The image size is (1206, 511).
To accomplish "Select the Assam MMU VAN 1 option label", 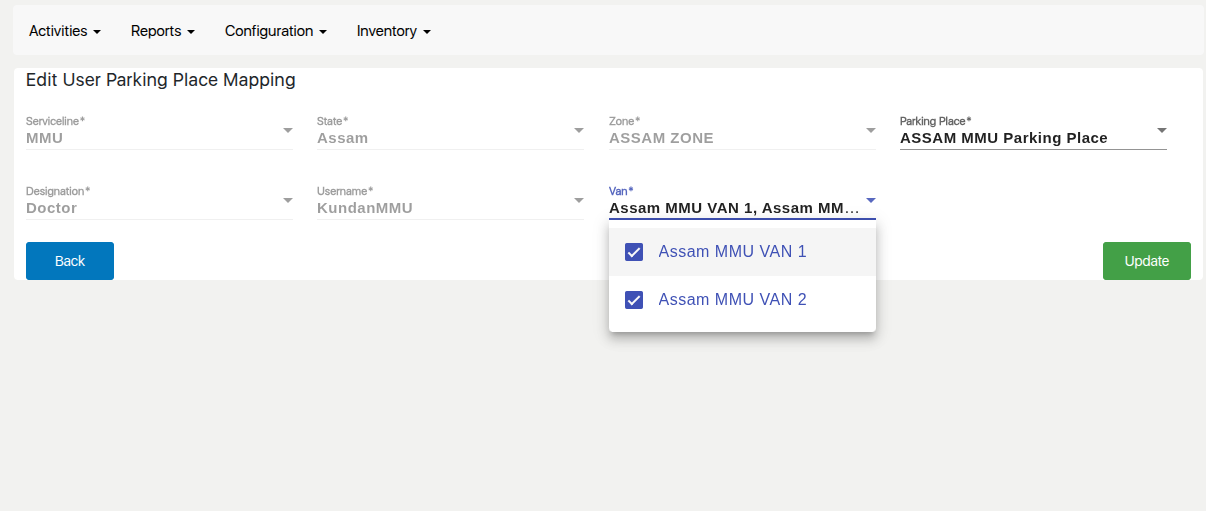I will pyautogui.click(x=732, y=252).
